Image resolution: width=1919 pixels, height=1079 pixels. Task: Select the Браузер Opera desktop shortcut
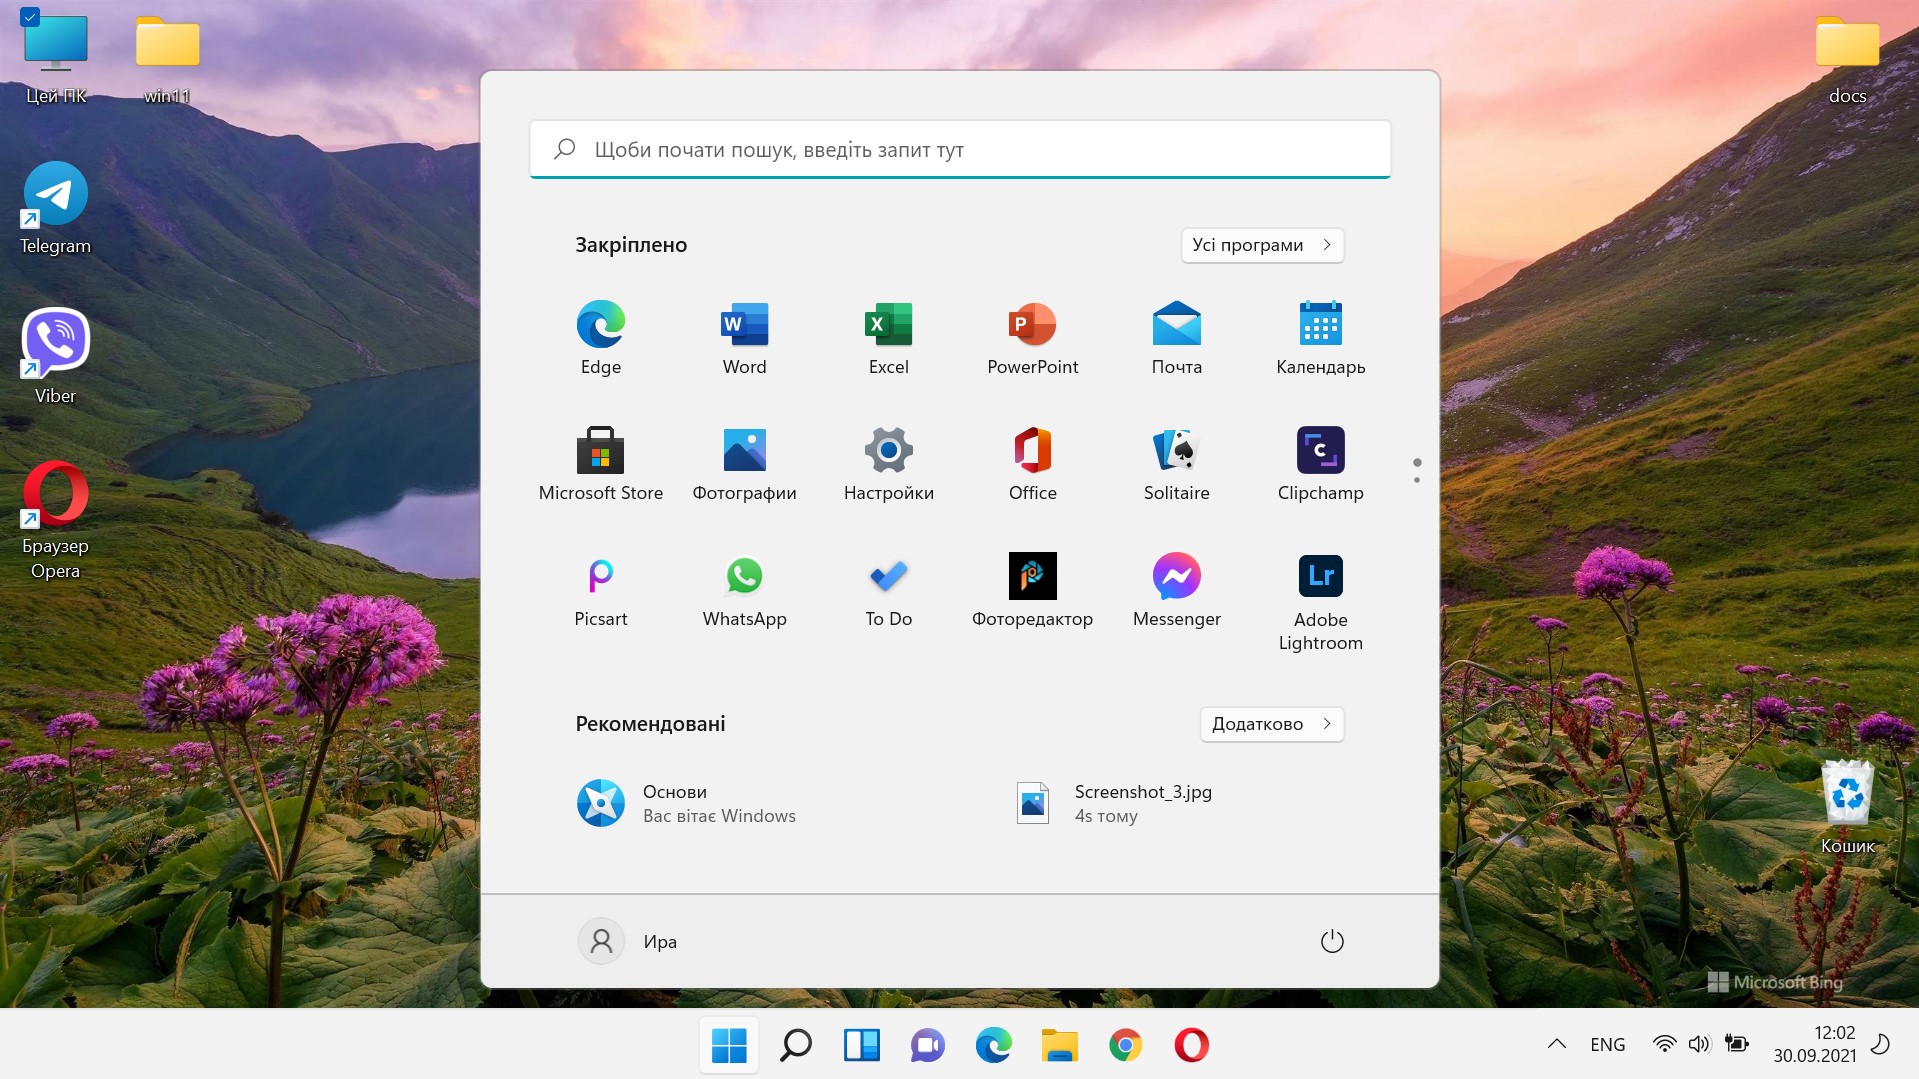[56, 521]
